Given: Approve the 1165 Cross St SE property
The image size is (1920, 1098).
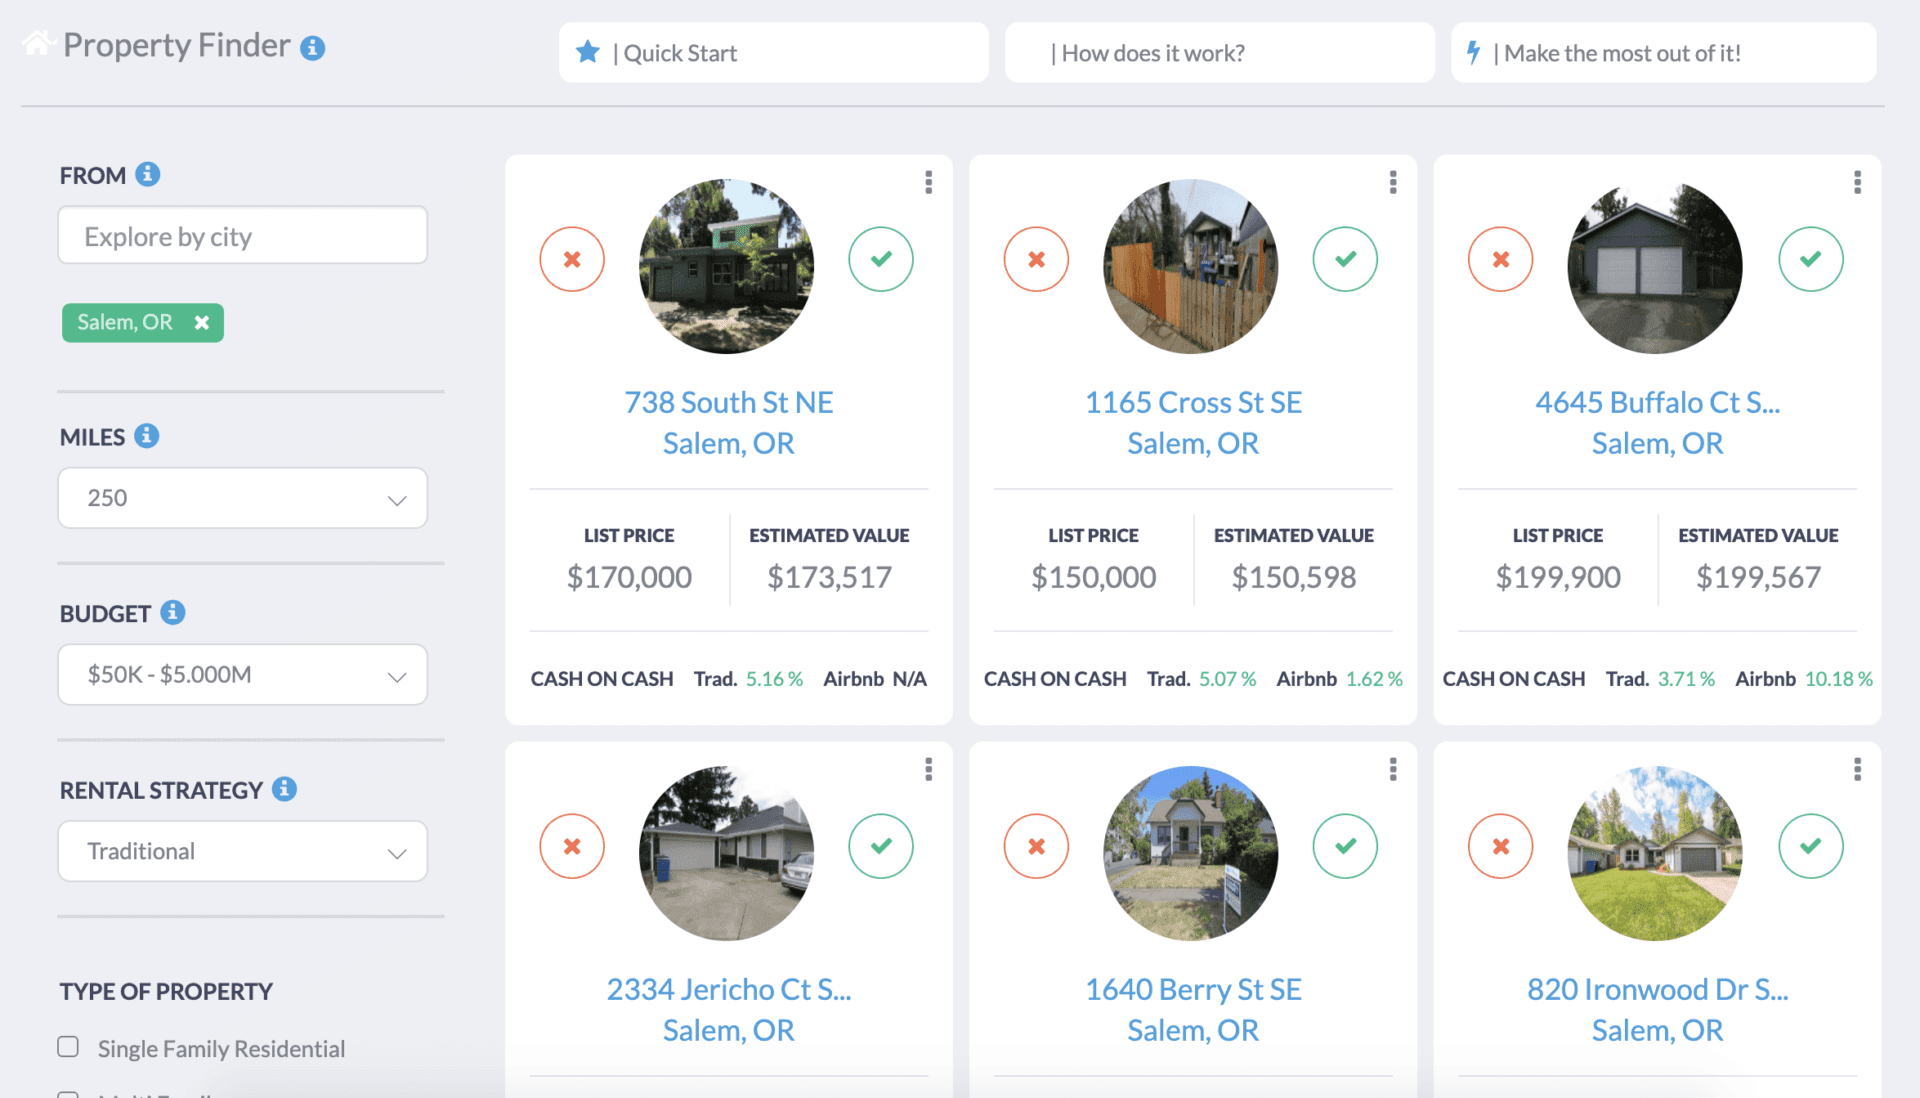Looking at the screenshot, I should coord(1345,259).
